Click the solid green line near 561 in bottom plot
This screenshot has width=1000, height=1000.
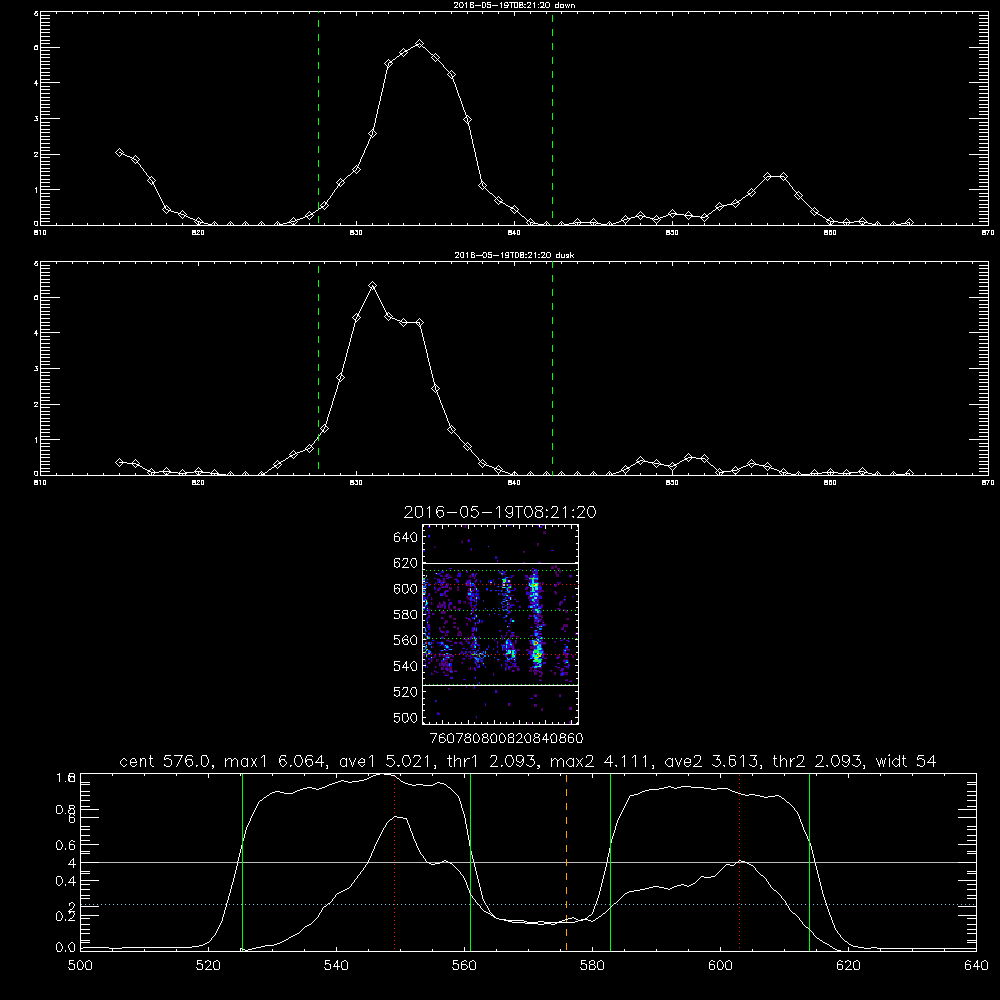(471, 862)
